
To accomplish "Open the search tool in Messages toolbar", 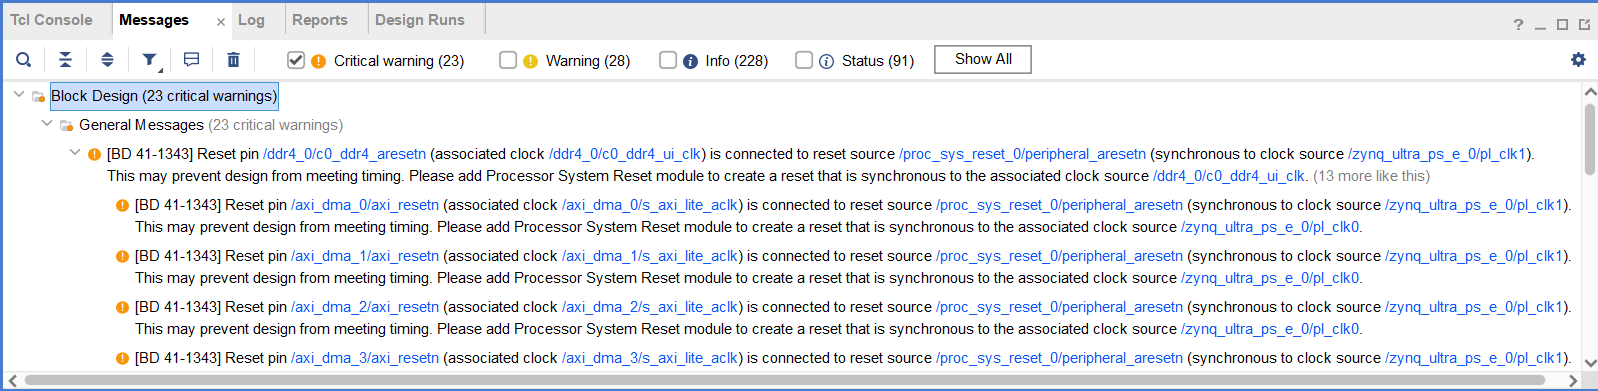I will click(x=24, y=60).
